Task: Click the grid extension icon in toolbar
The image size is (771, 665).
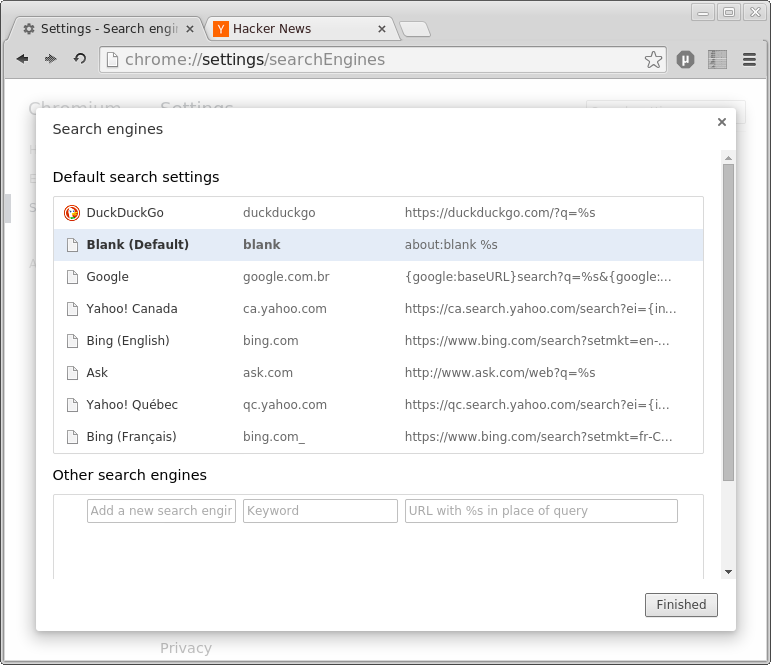Action: pyautogui.click(x=717, y=60)
